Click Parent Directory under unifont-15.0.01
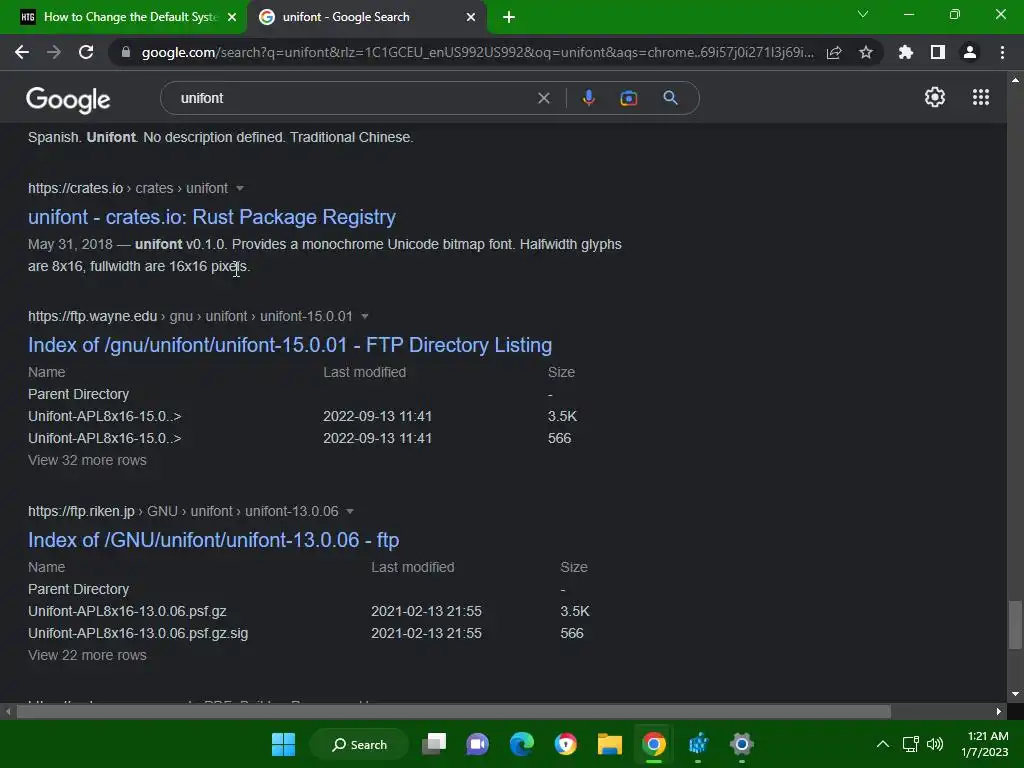1024x768 pixels. tap(78, 394)
